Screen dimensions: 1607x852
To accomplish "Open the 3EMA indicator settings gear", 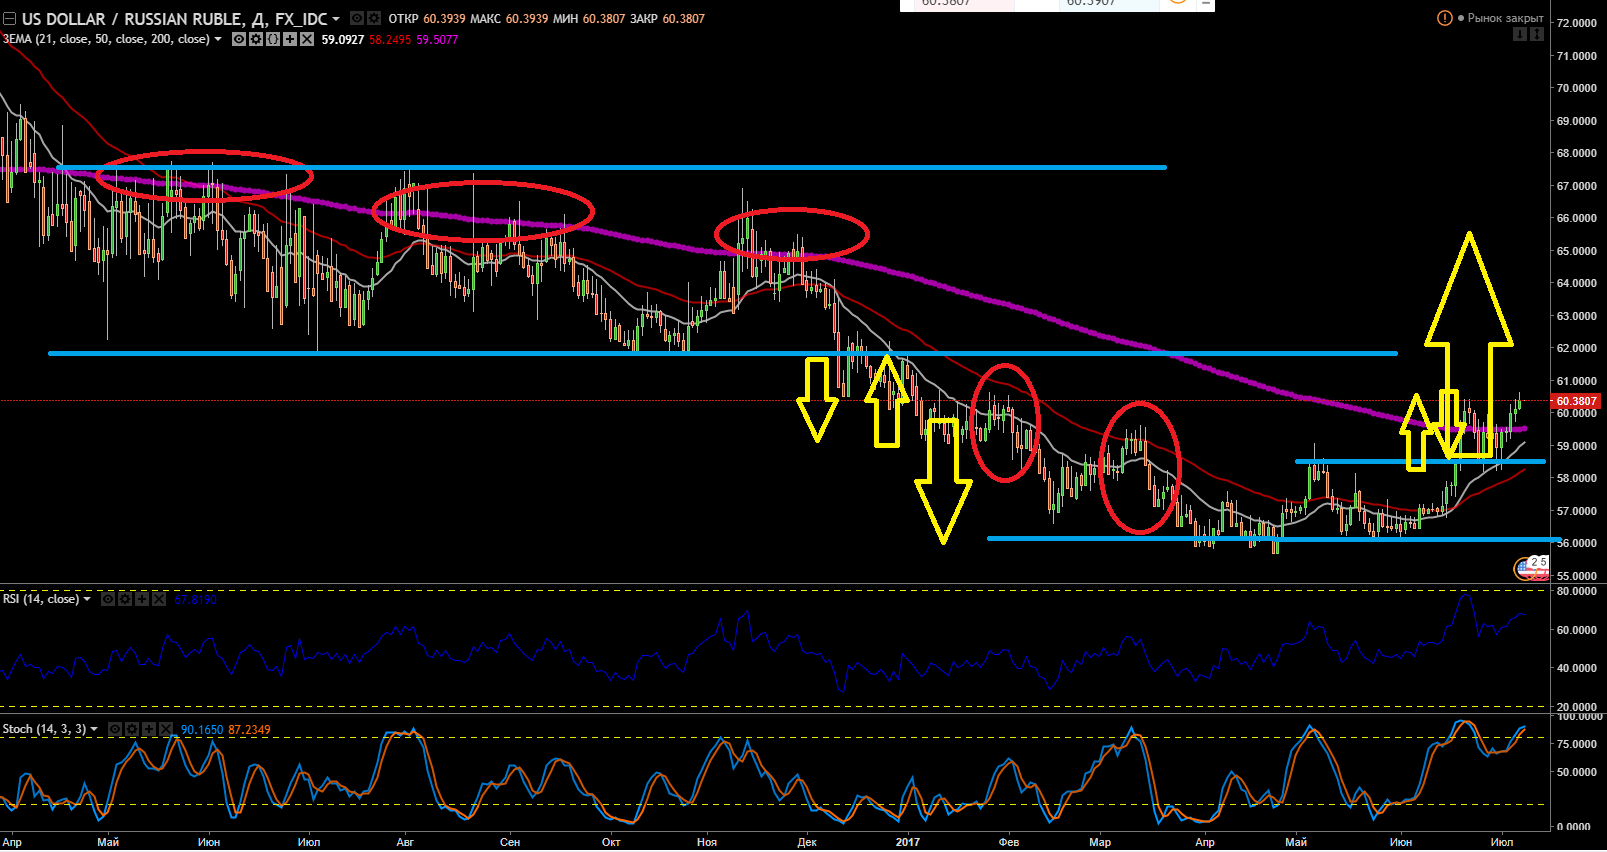I will 255,40.
